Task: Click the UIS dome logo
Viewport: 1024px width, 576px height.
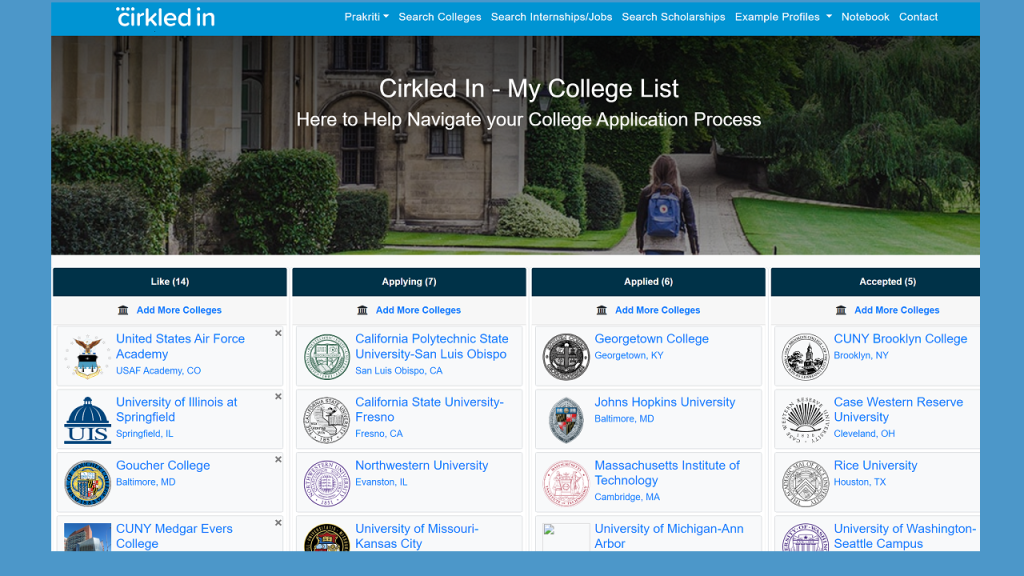Action: tap(88, 420)
